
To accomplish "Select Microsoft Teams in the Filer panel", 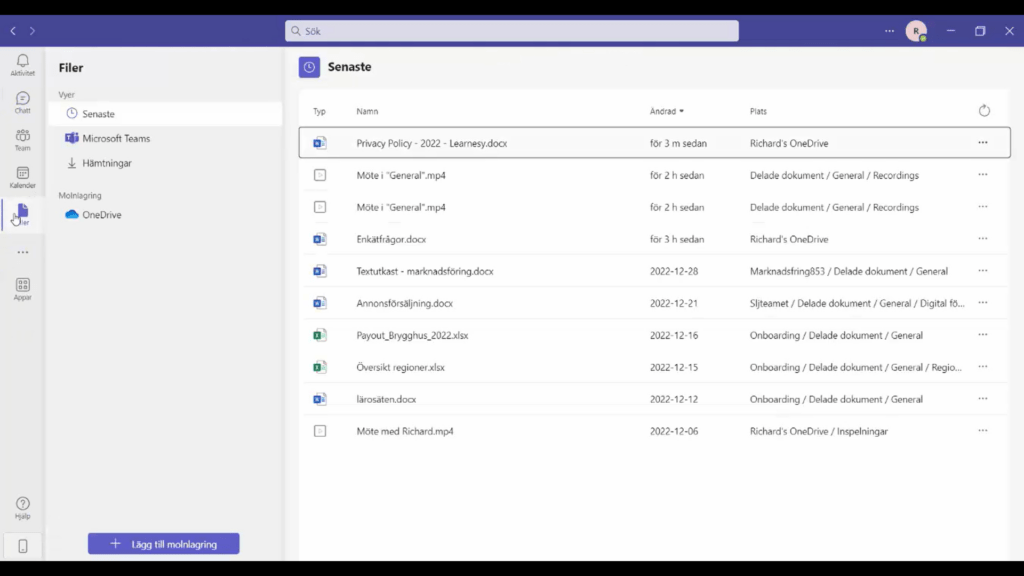I will [116, 138].
